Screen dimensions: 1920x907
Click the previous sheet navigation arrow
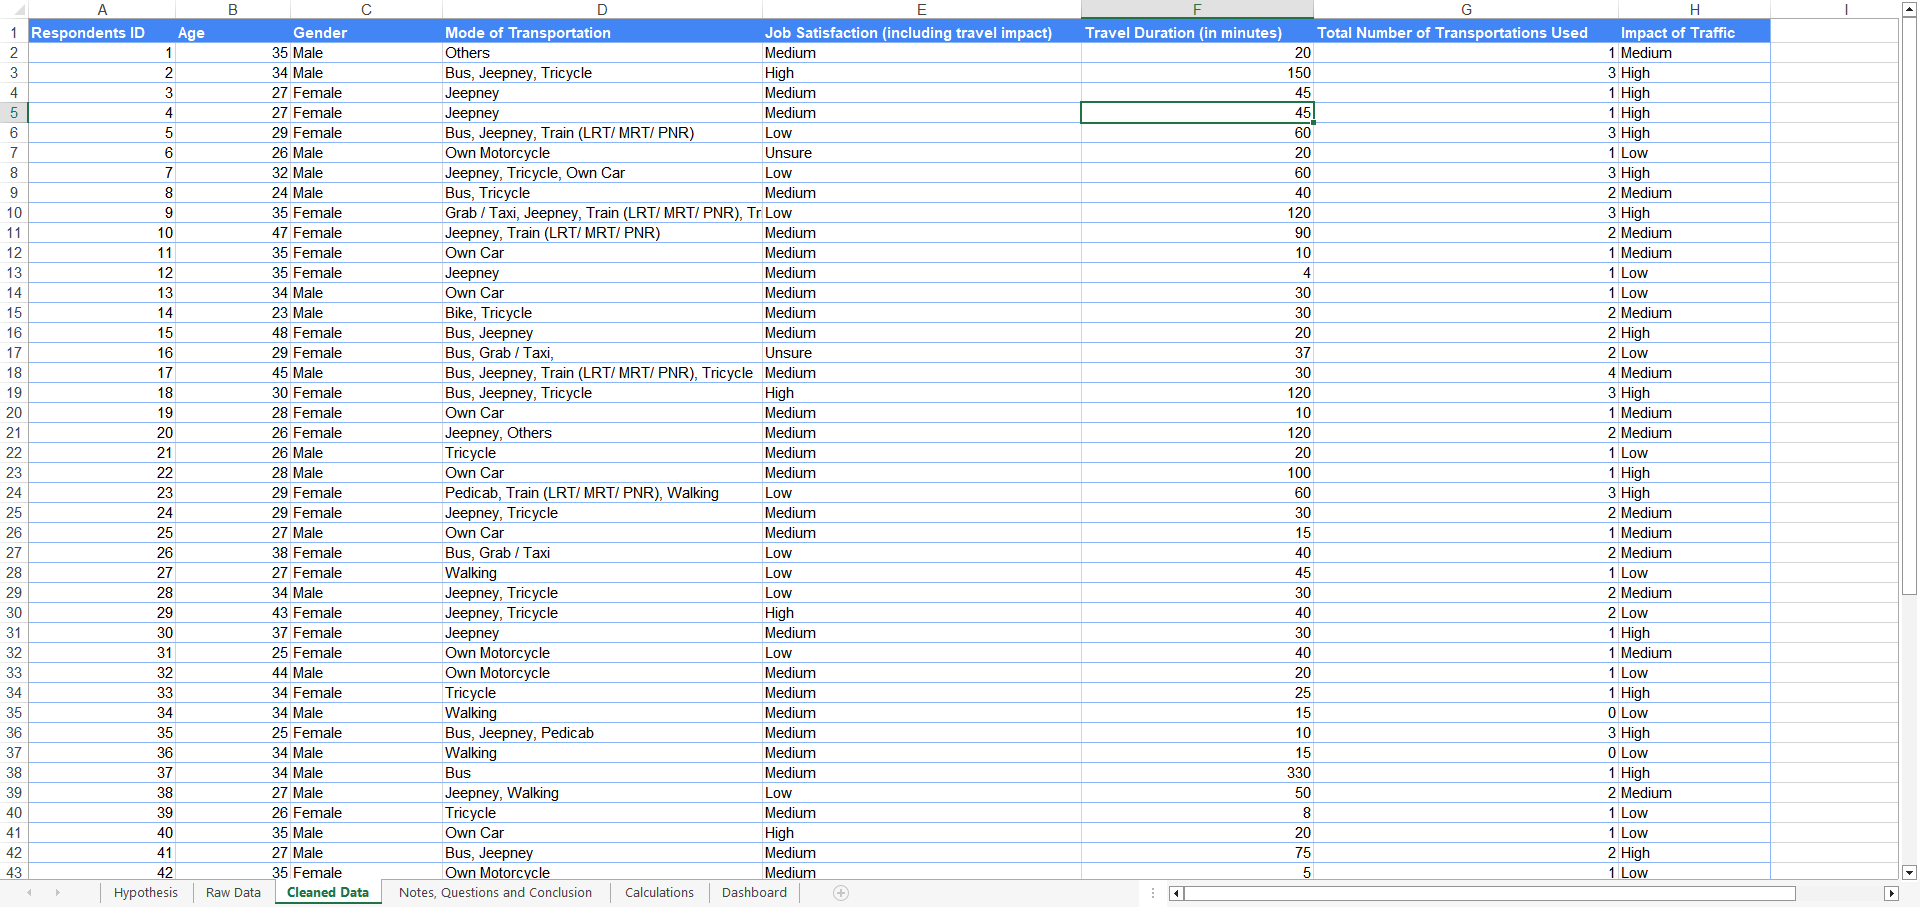coord(29,893)
